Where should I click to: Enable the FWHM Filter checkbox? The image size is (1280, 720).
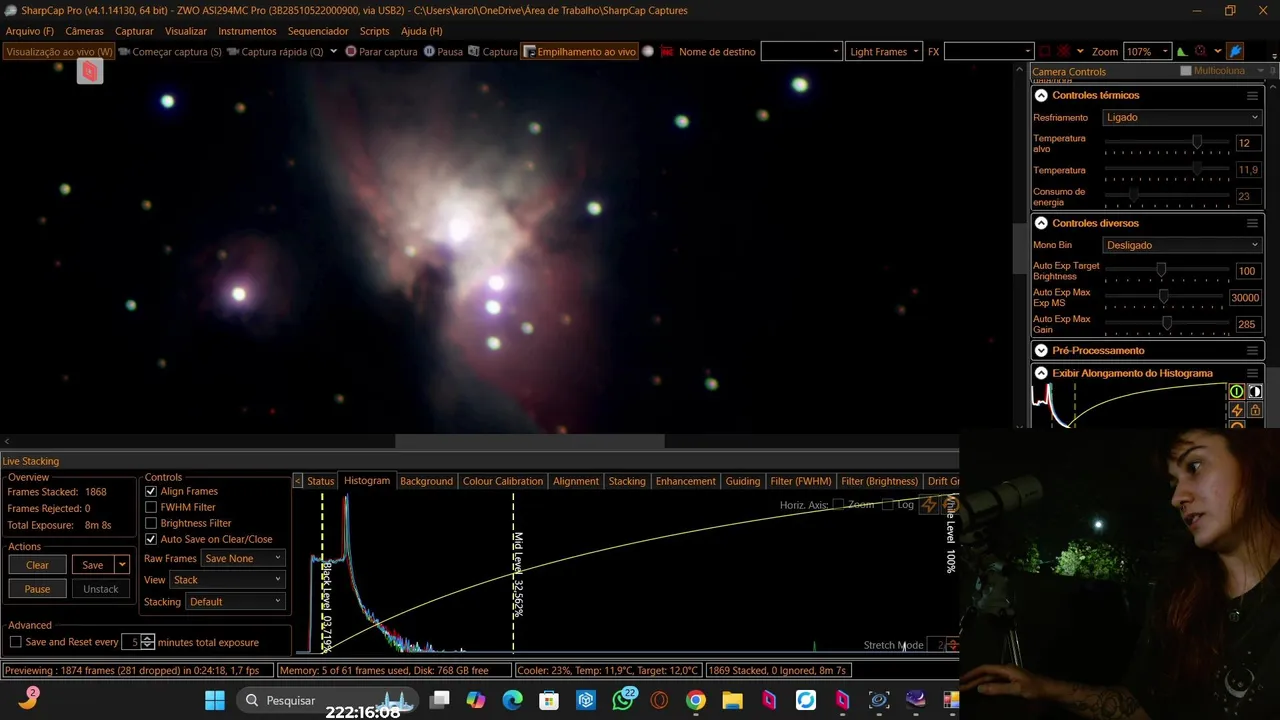(151, 508)
